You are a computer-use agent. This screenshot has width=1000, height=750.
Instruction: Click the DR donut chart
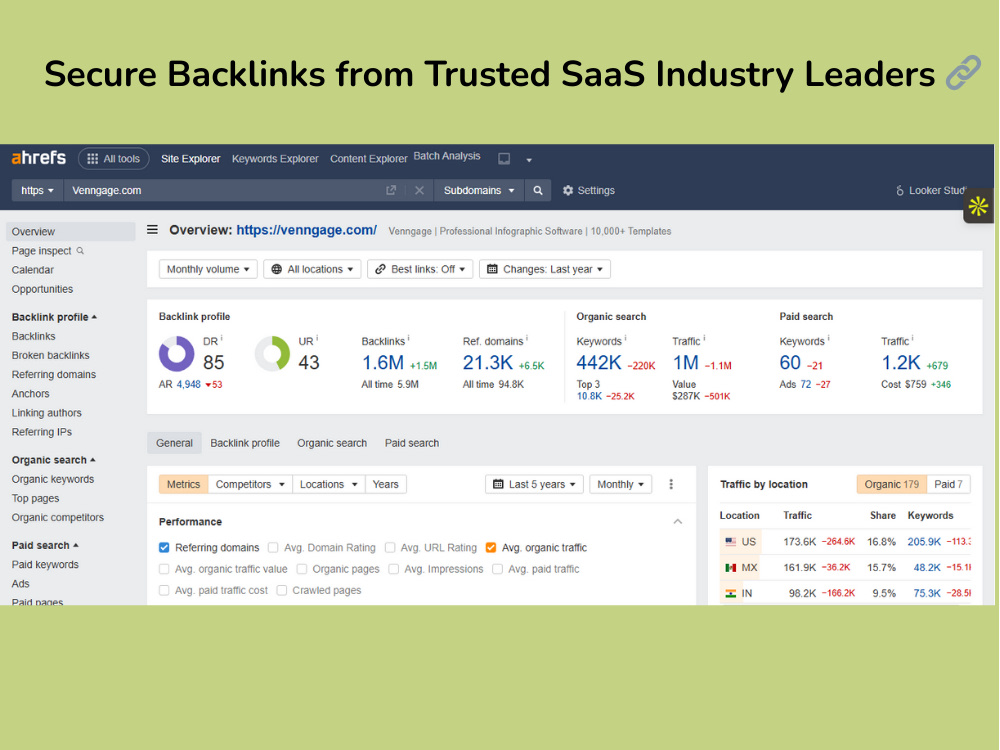177,354
